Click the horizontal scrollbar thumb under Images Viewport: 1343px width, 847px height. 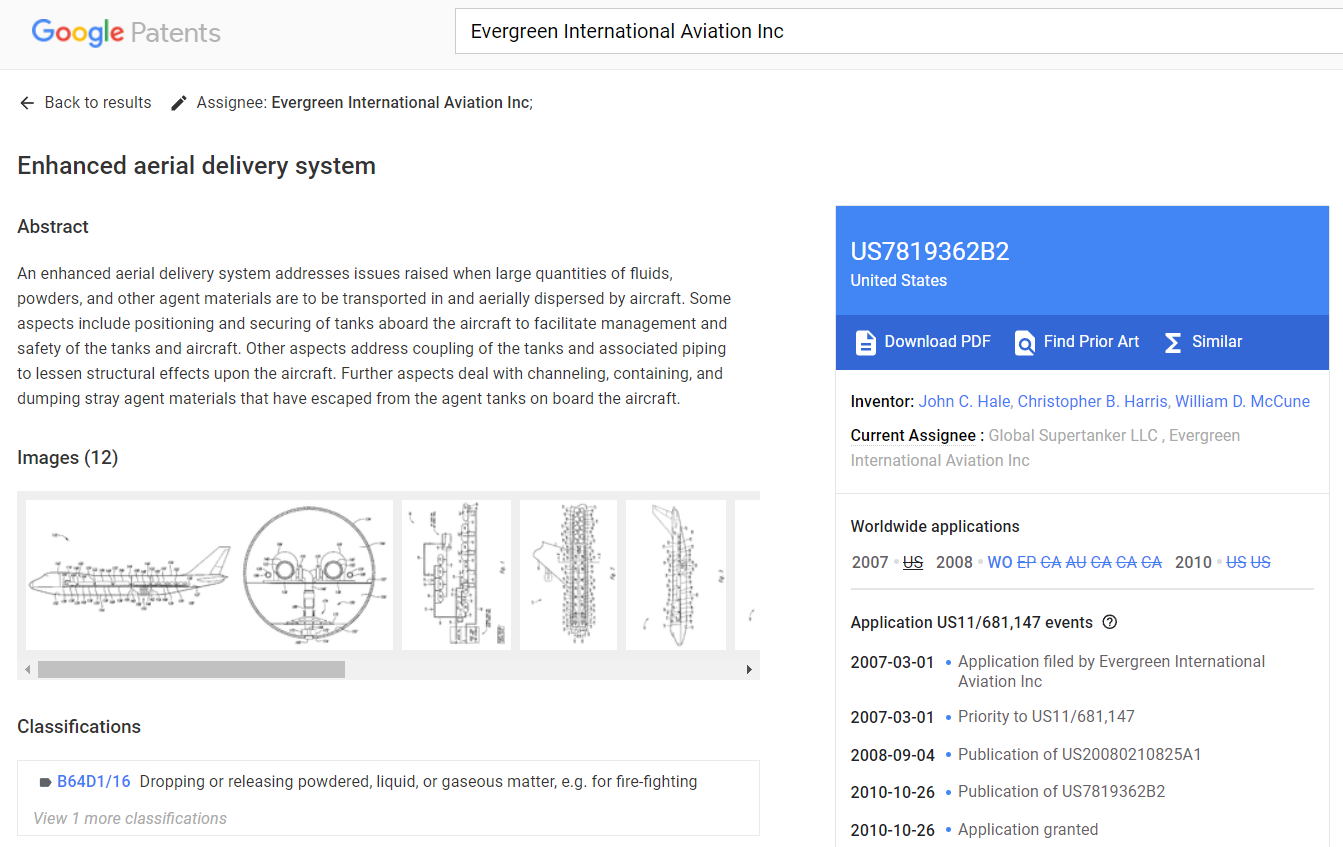coord(191,669)
